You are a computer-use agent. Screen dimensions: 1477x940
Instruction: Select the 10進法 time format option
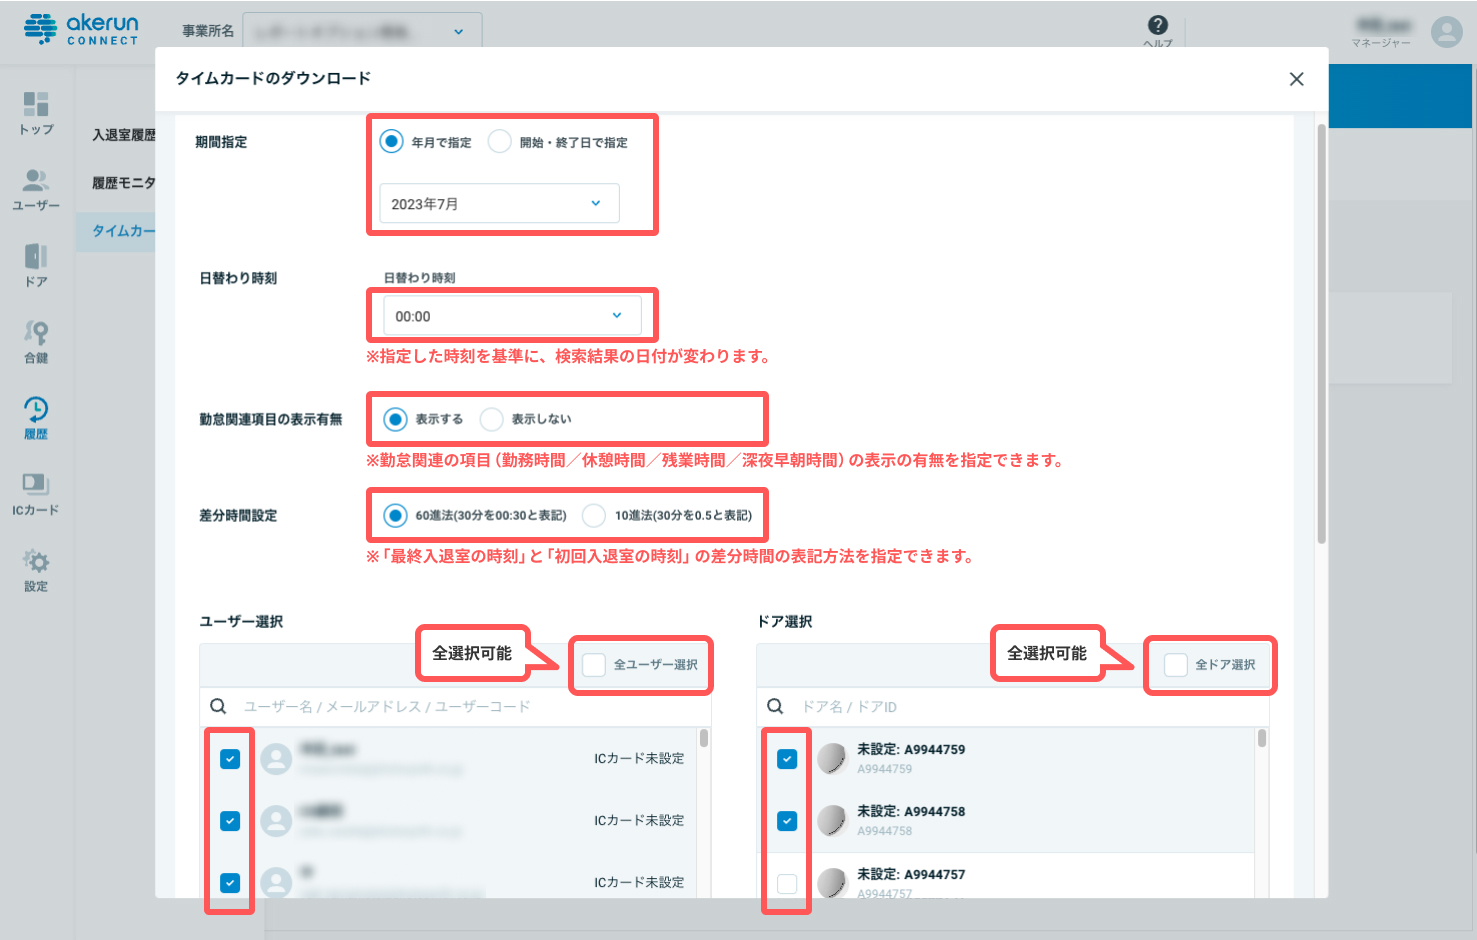click(594, 516)
